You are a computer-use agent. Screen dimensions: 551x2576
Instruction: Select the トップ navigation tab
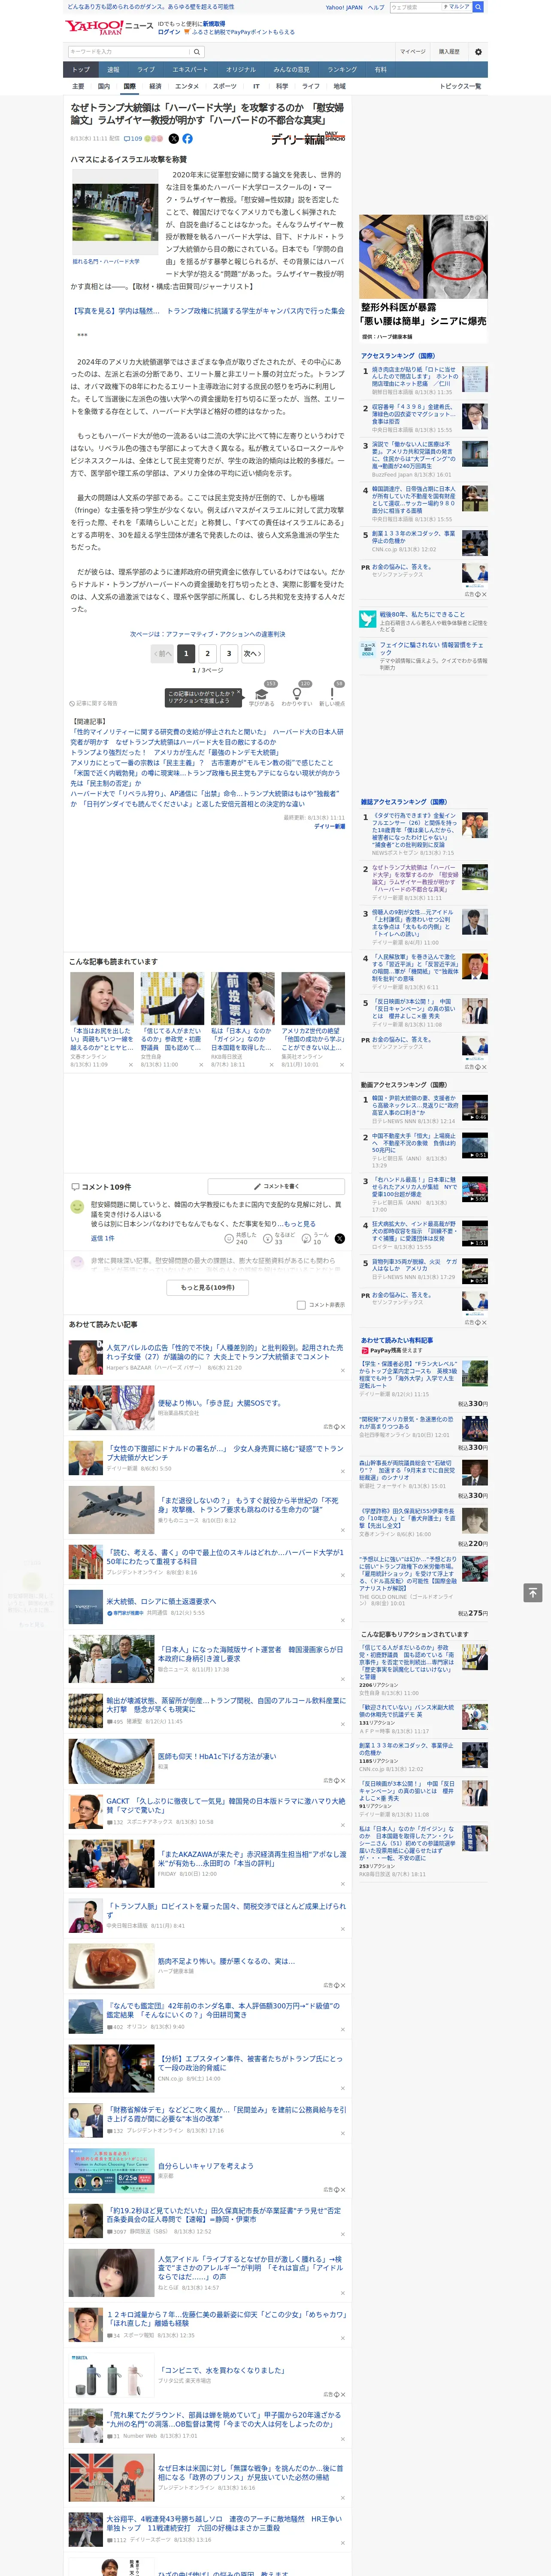pos(81,70)
